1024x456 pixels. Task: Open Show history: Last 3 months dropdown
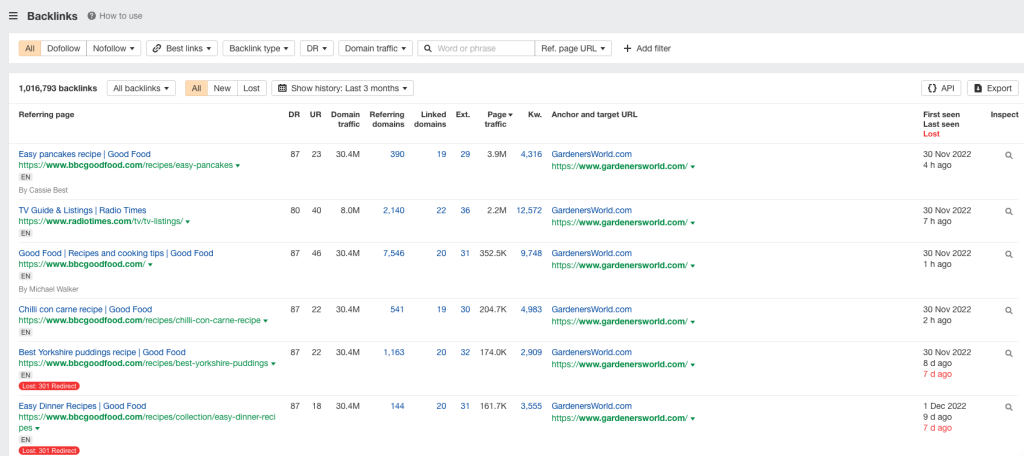(342, 88)
